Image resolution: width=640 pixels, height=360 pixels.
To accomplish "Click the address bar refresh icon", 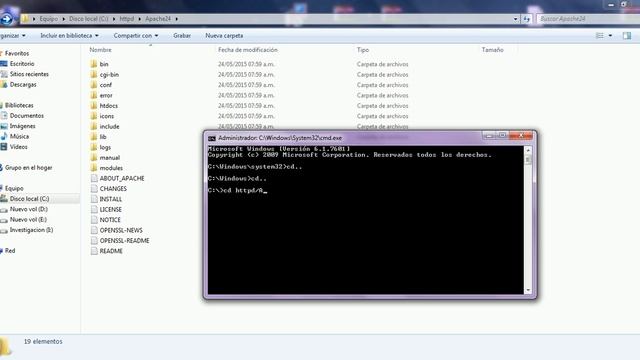I will (527, 19).
